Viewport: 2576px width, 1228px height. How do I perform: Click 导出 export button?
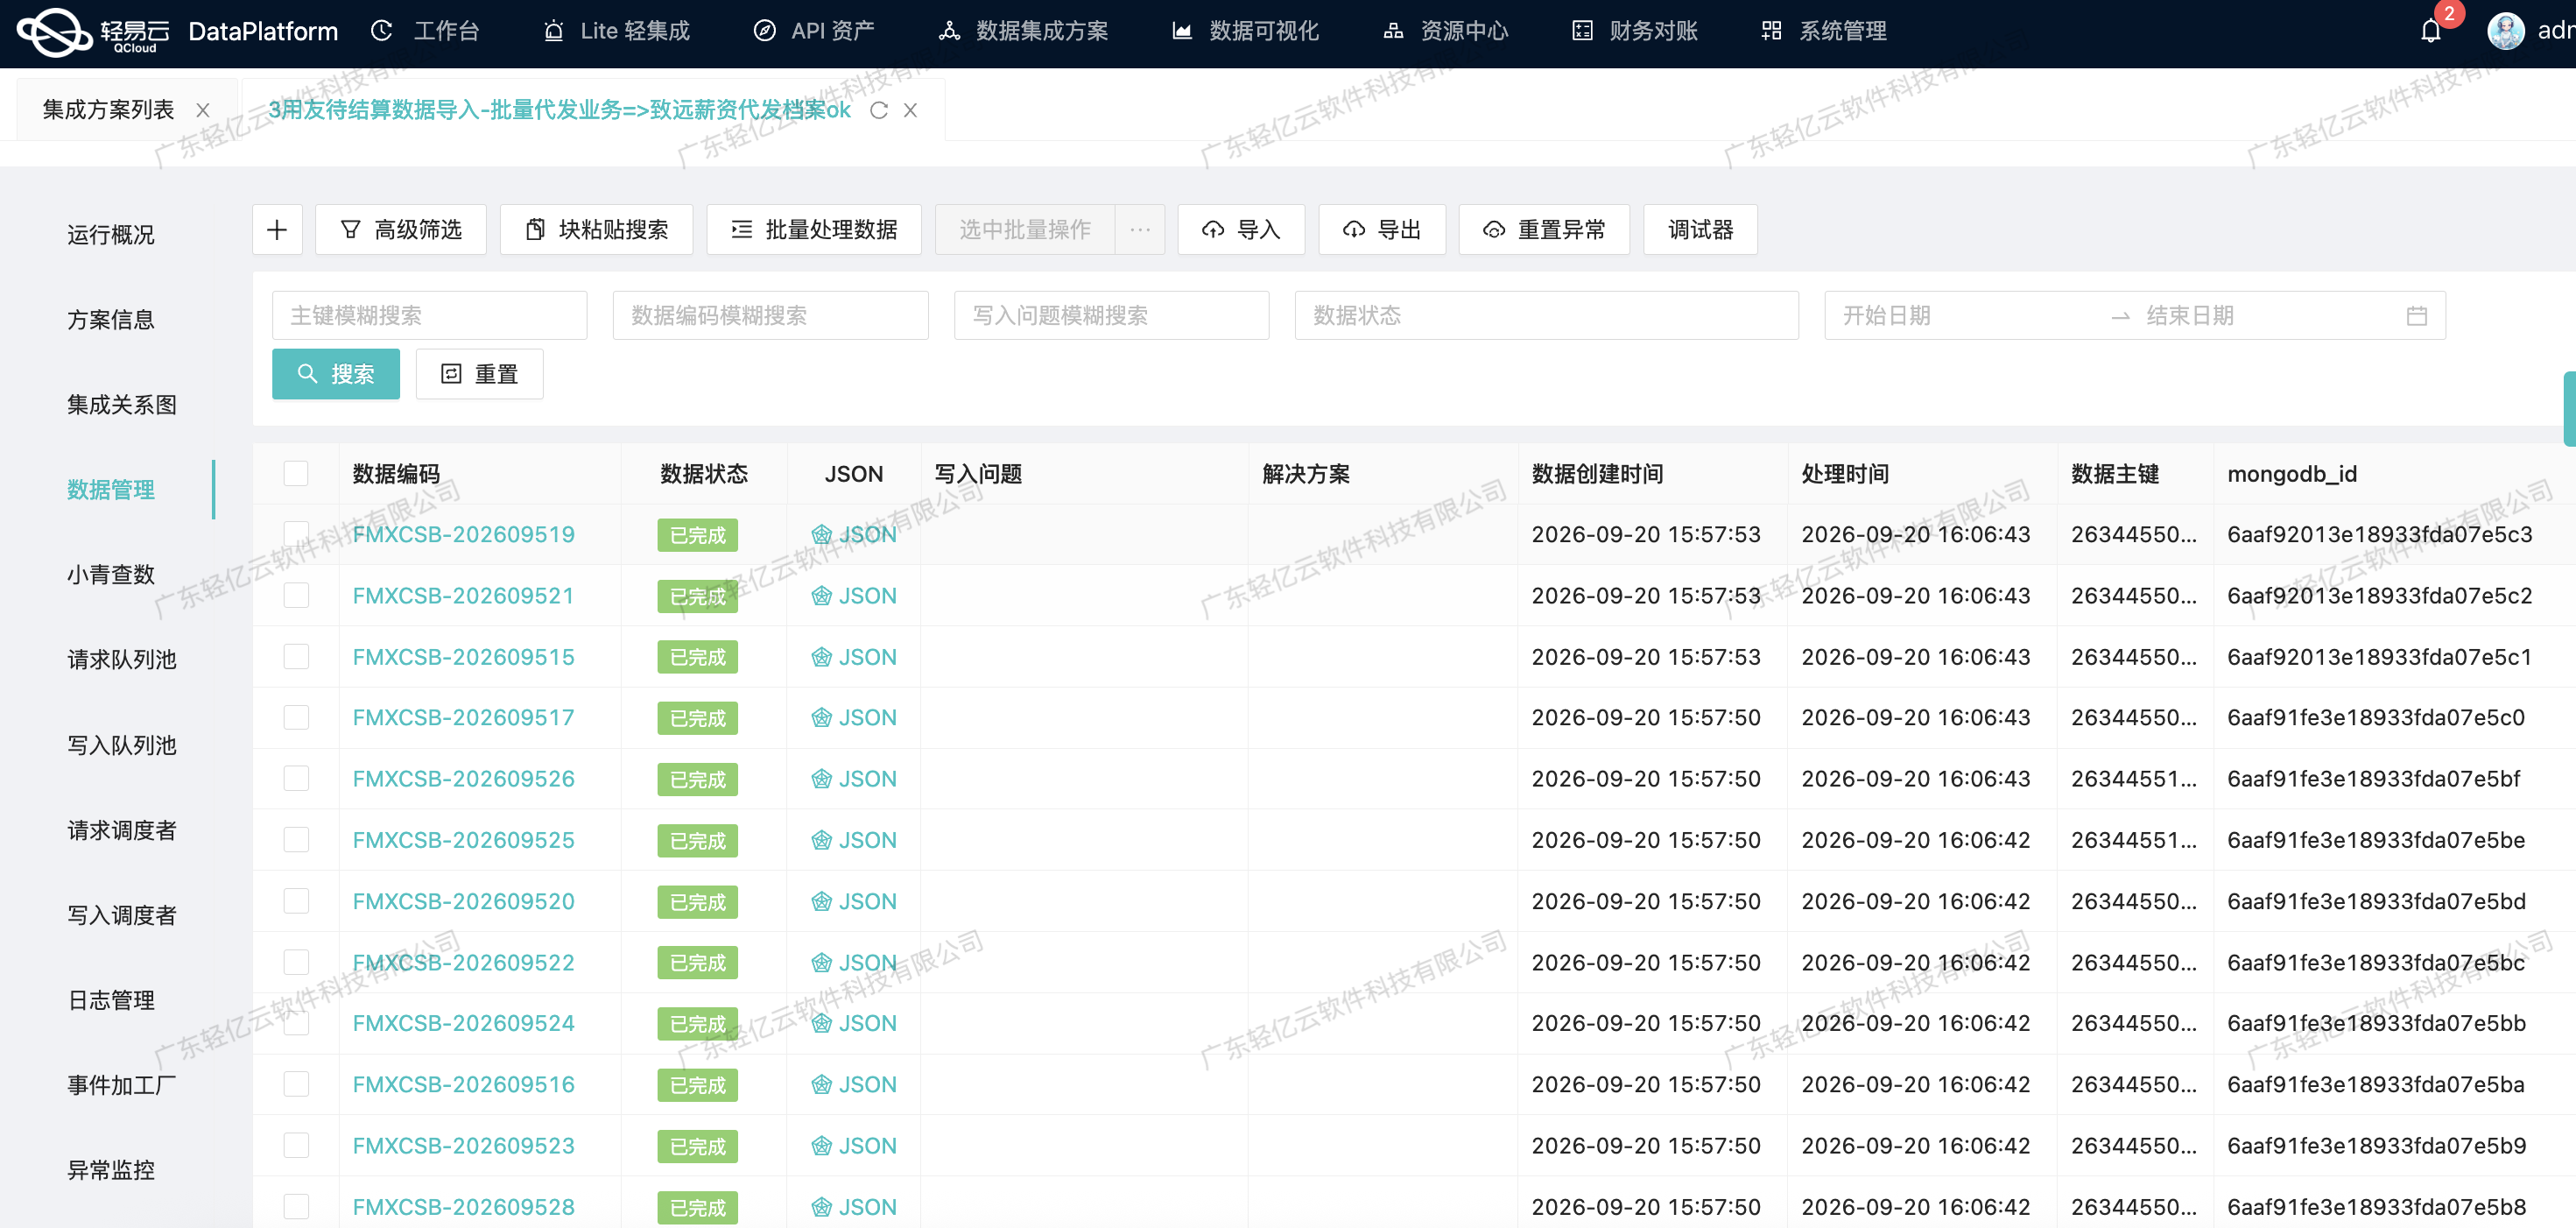[x=1382, y=230]
